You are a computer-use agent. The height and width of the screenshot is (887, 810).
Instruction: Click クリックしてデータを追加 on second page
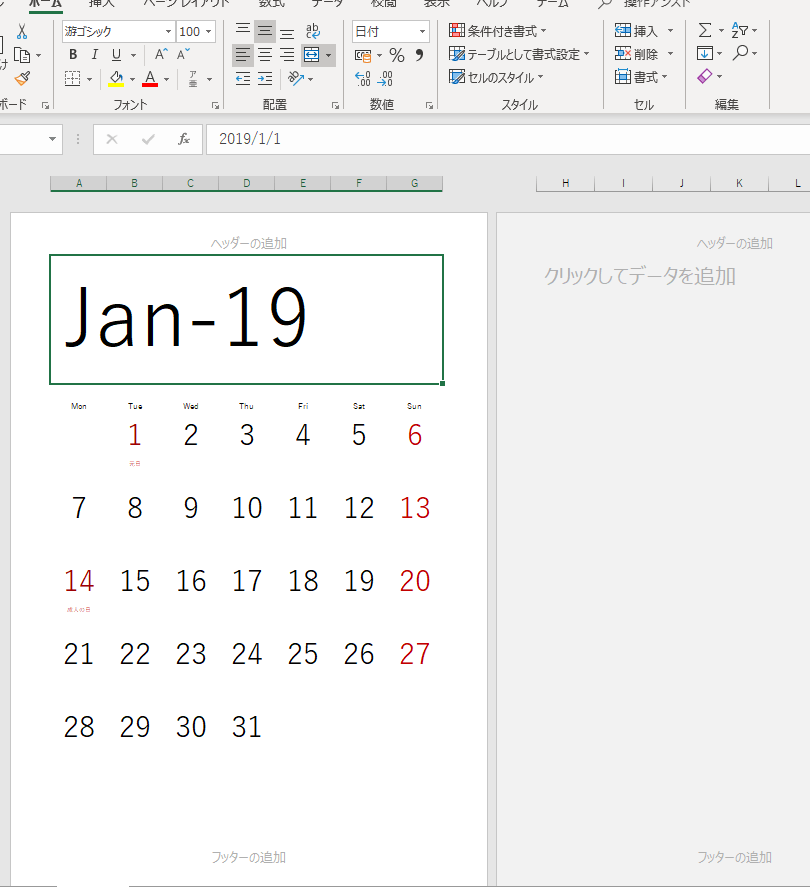640,276
